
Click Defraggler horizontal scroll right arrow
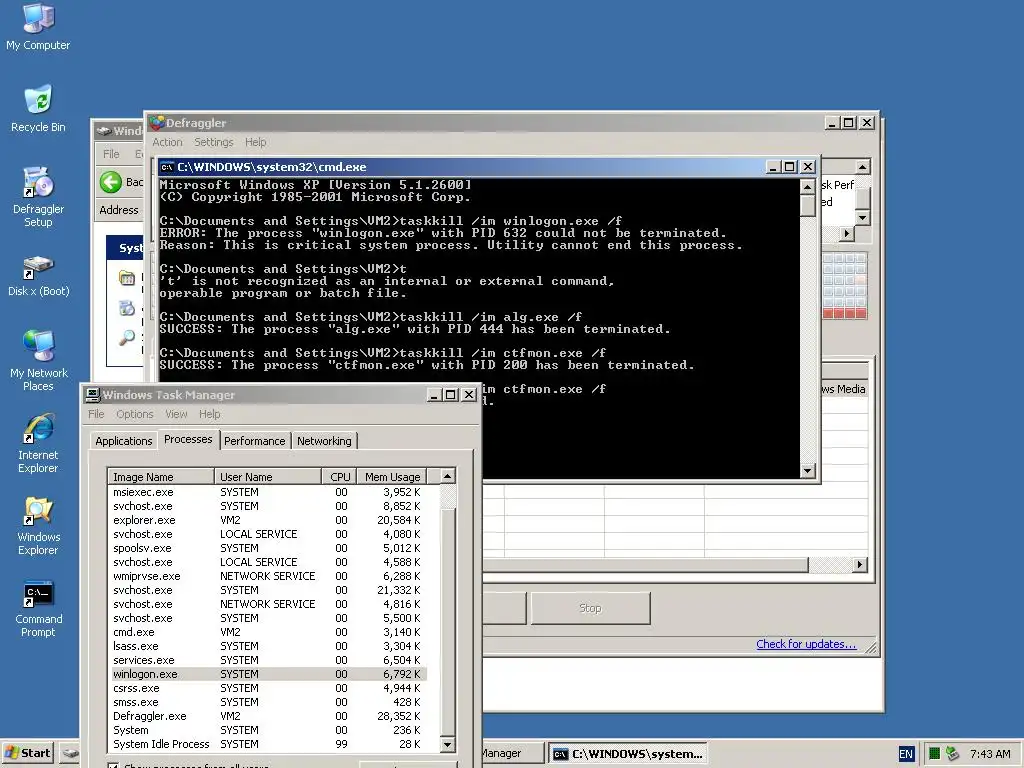860,564
